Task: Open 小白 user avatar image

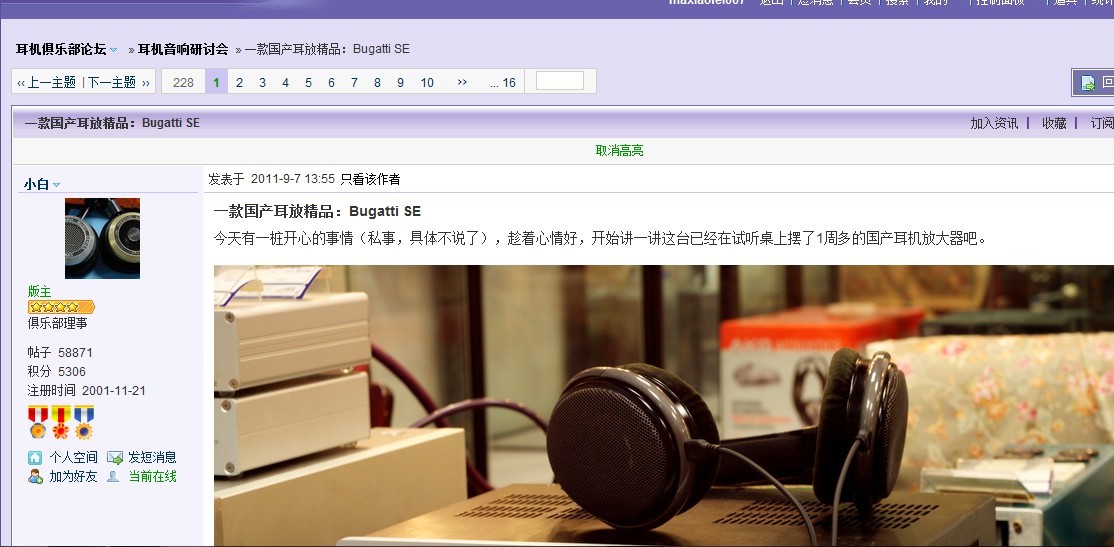Action: 102,238
